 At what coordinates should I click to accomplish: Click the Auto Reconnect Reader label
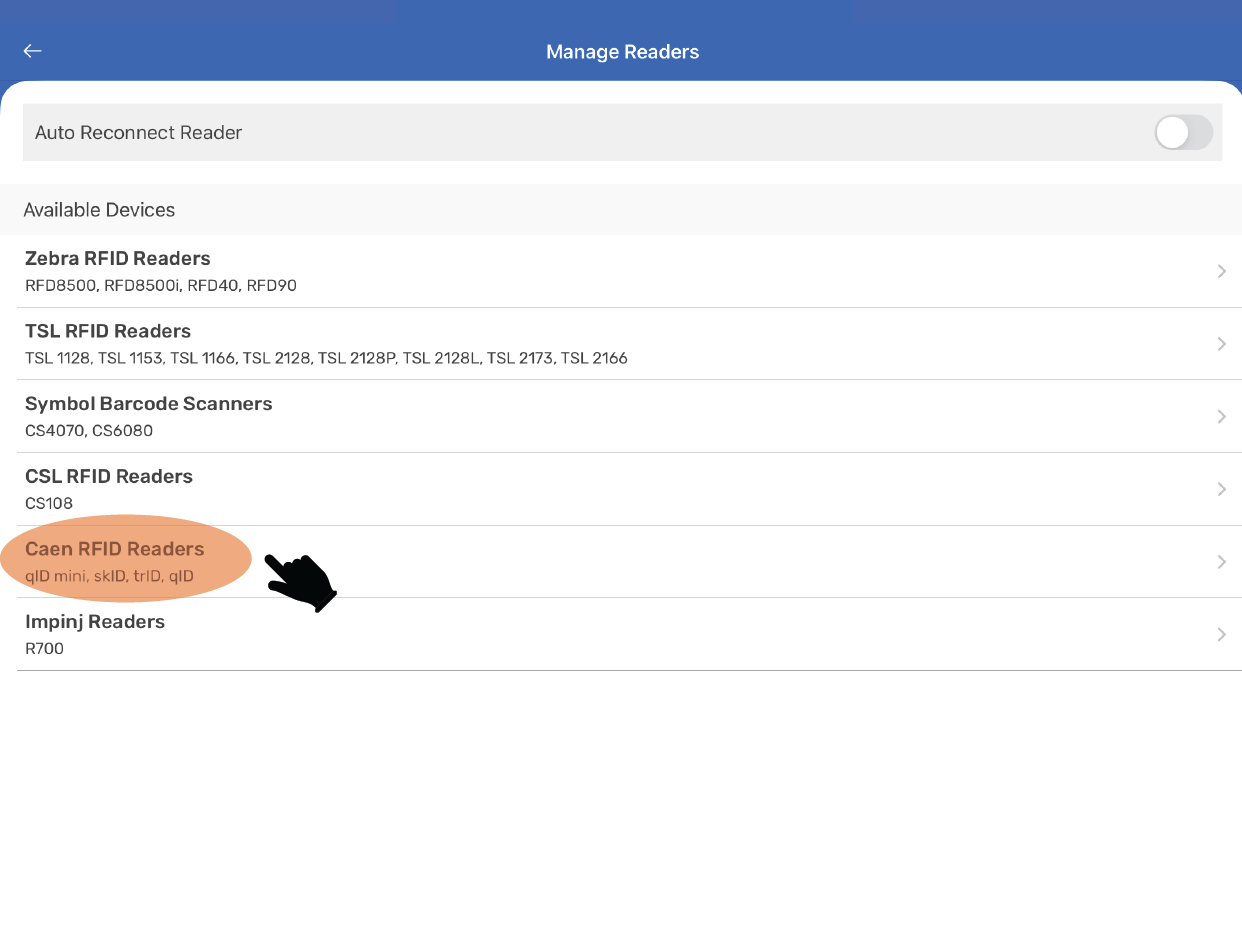pos(138,133)
